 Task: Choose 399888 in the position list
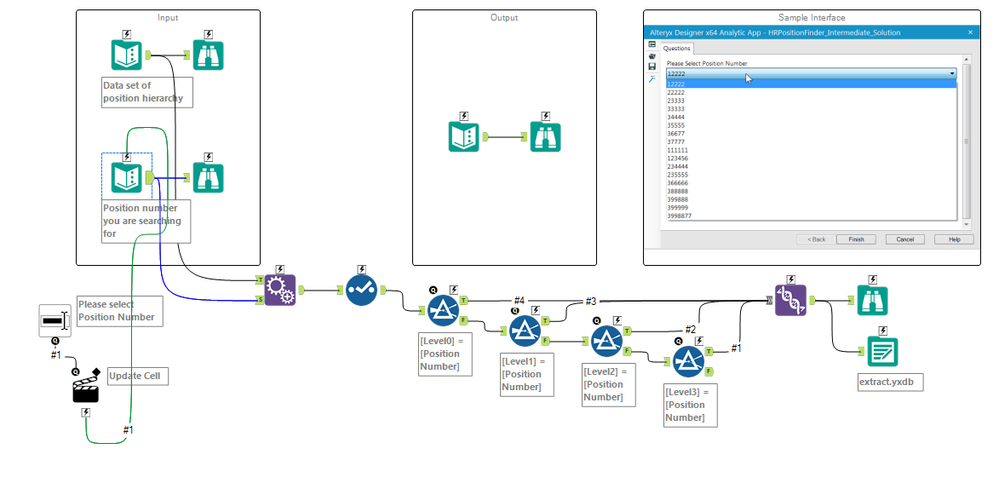pos(811,199)
